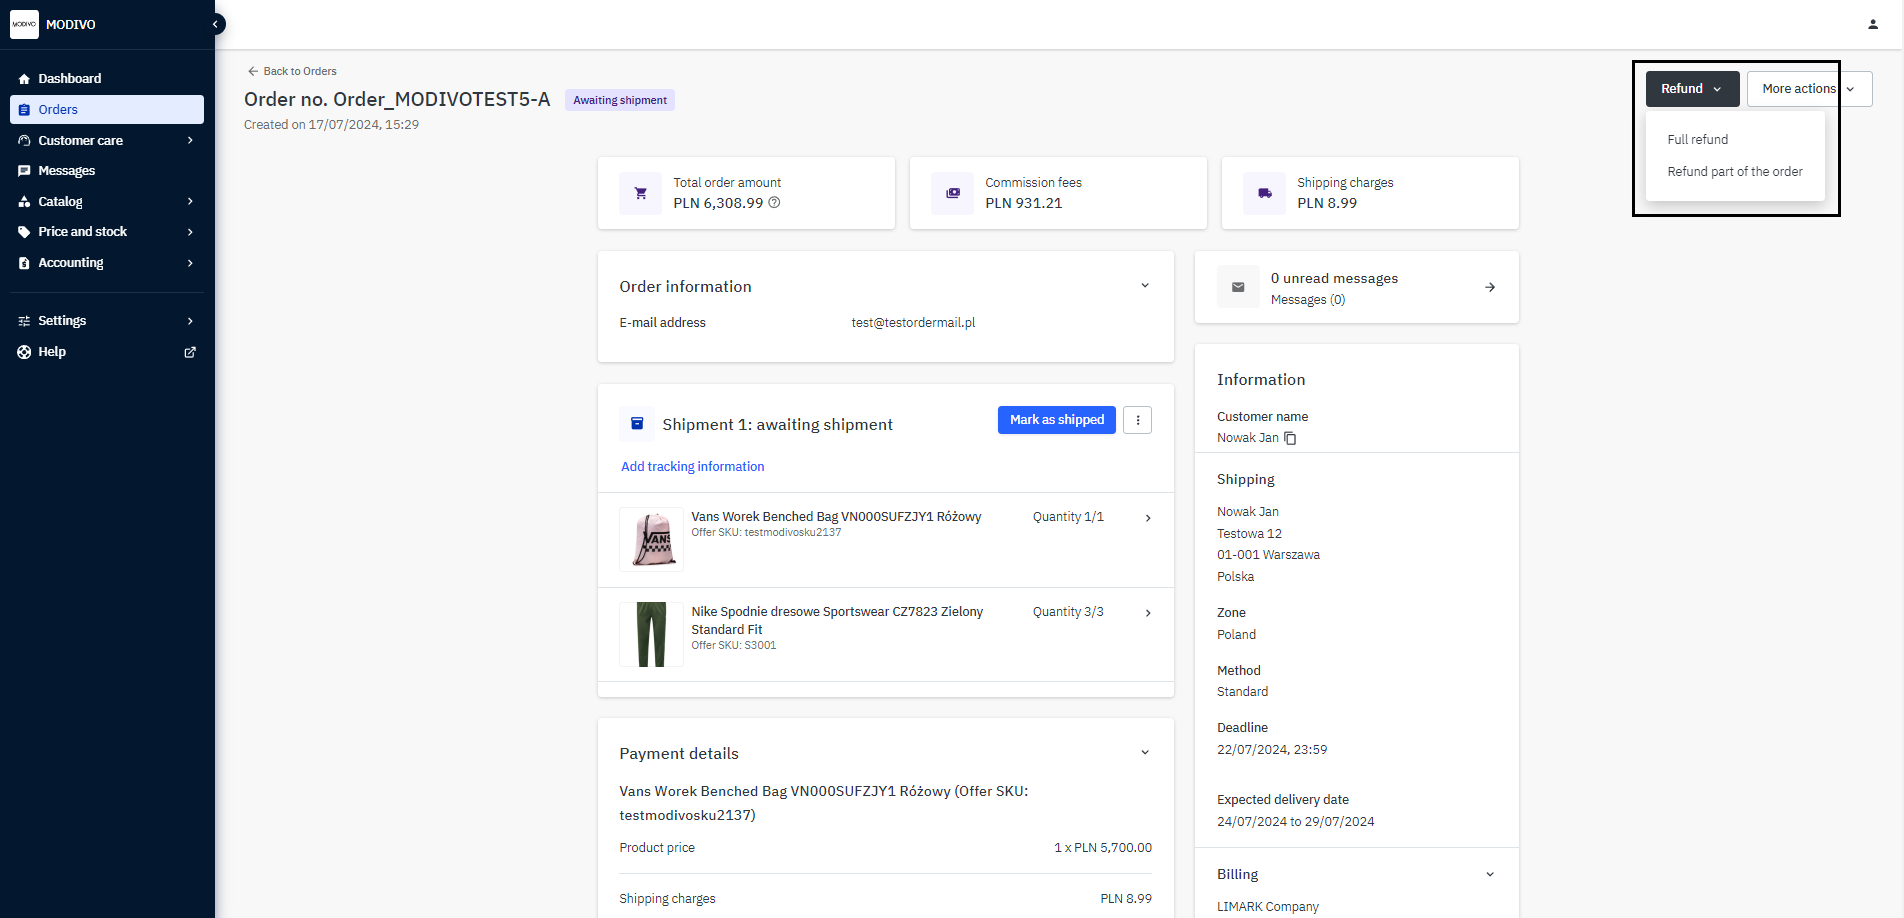
Task: Click the Help external link icon
Action: coord(190,352)
